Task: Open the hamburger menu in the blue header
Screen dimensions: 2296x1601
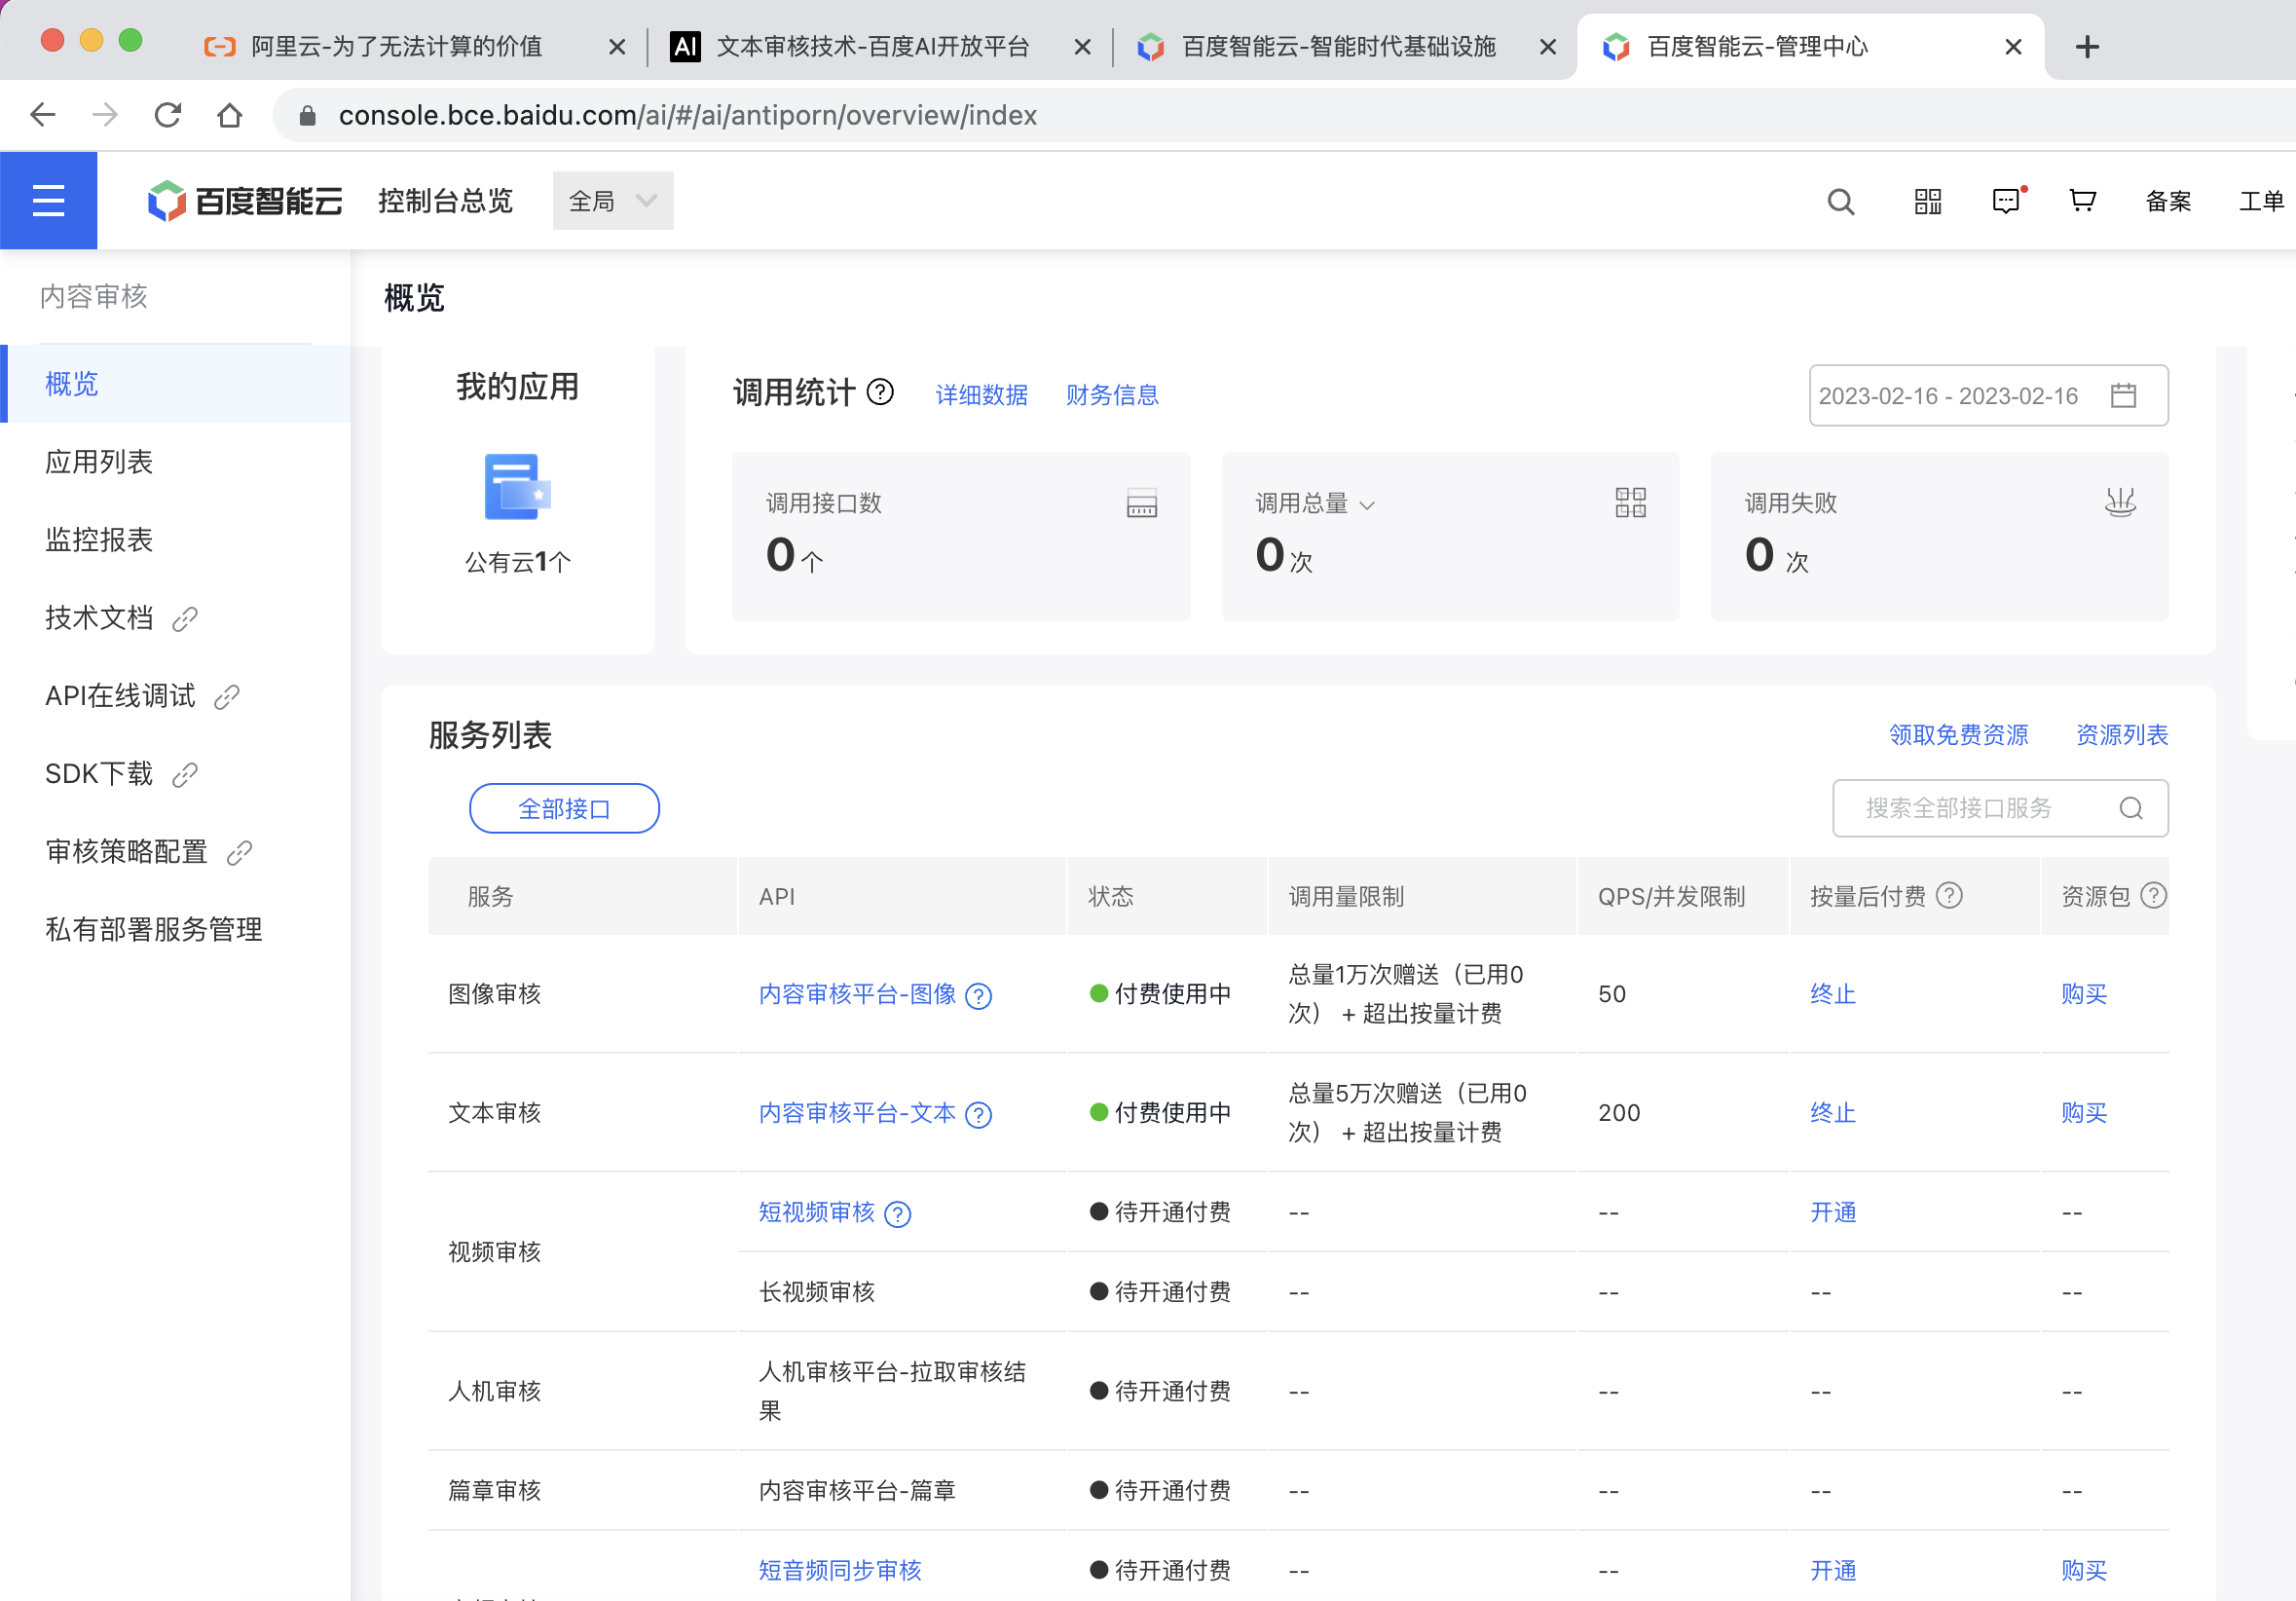Action: (x=48, y=201)
